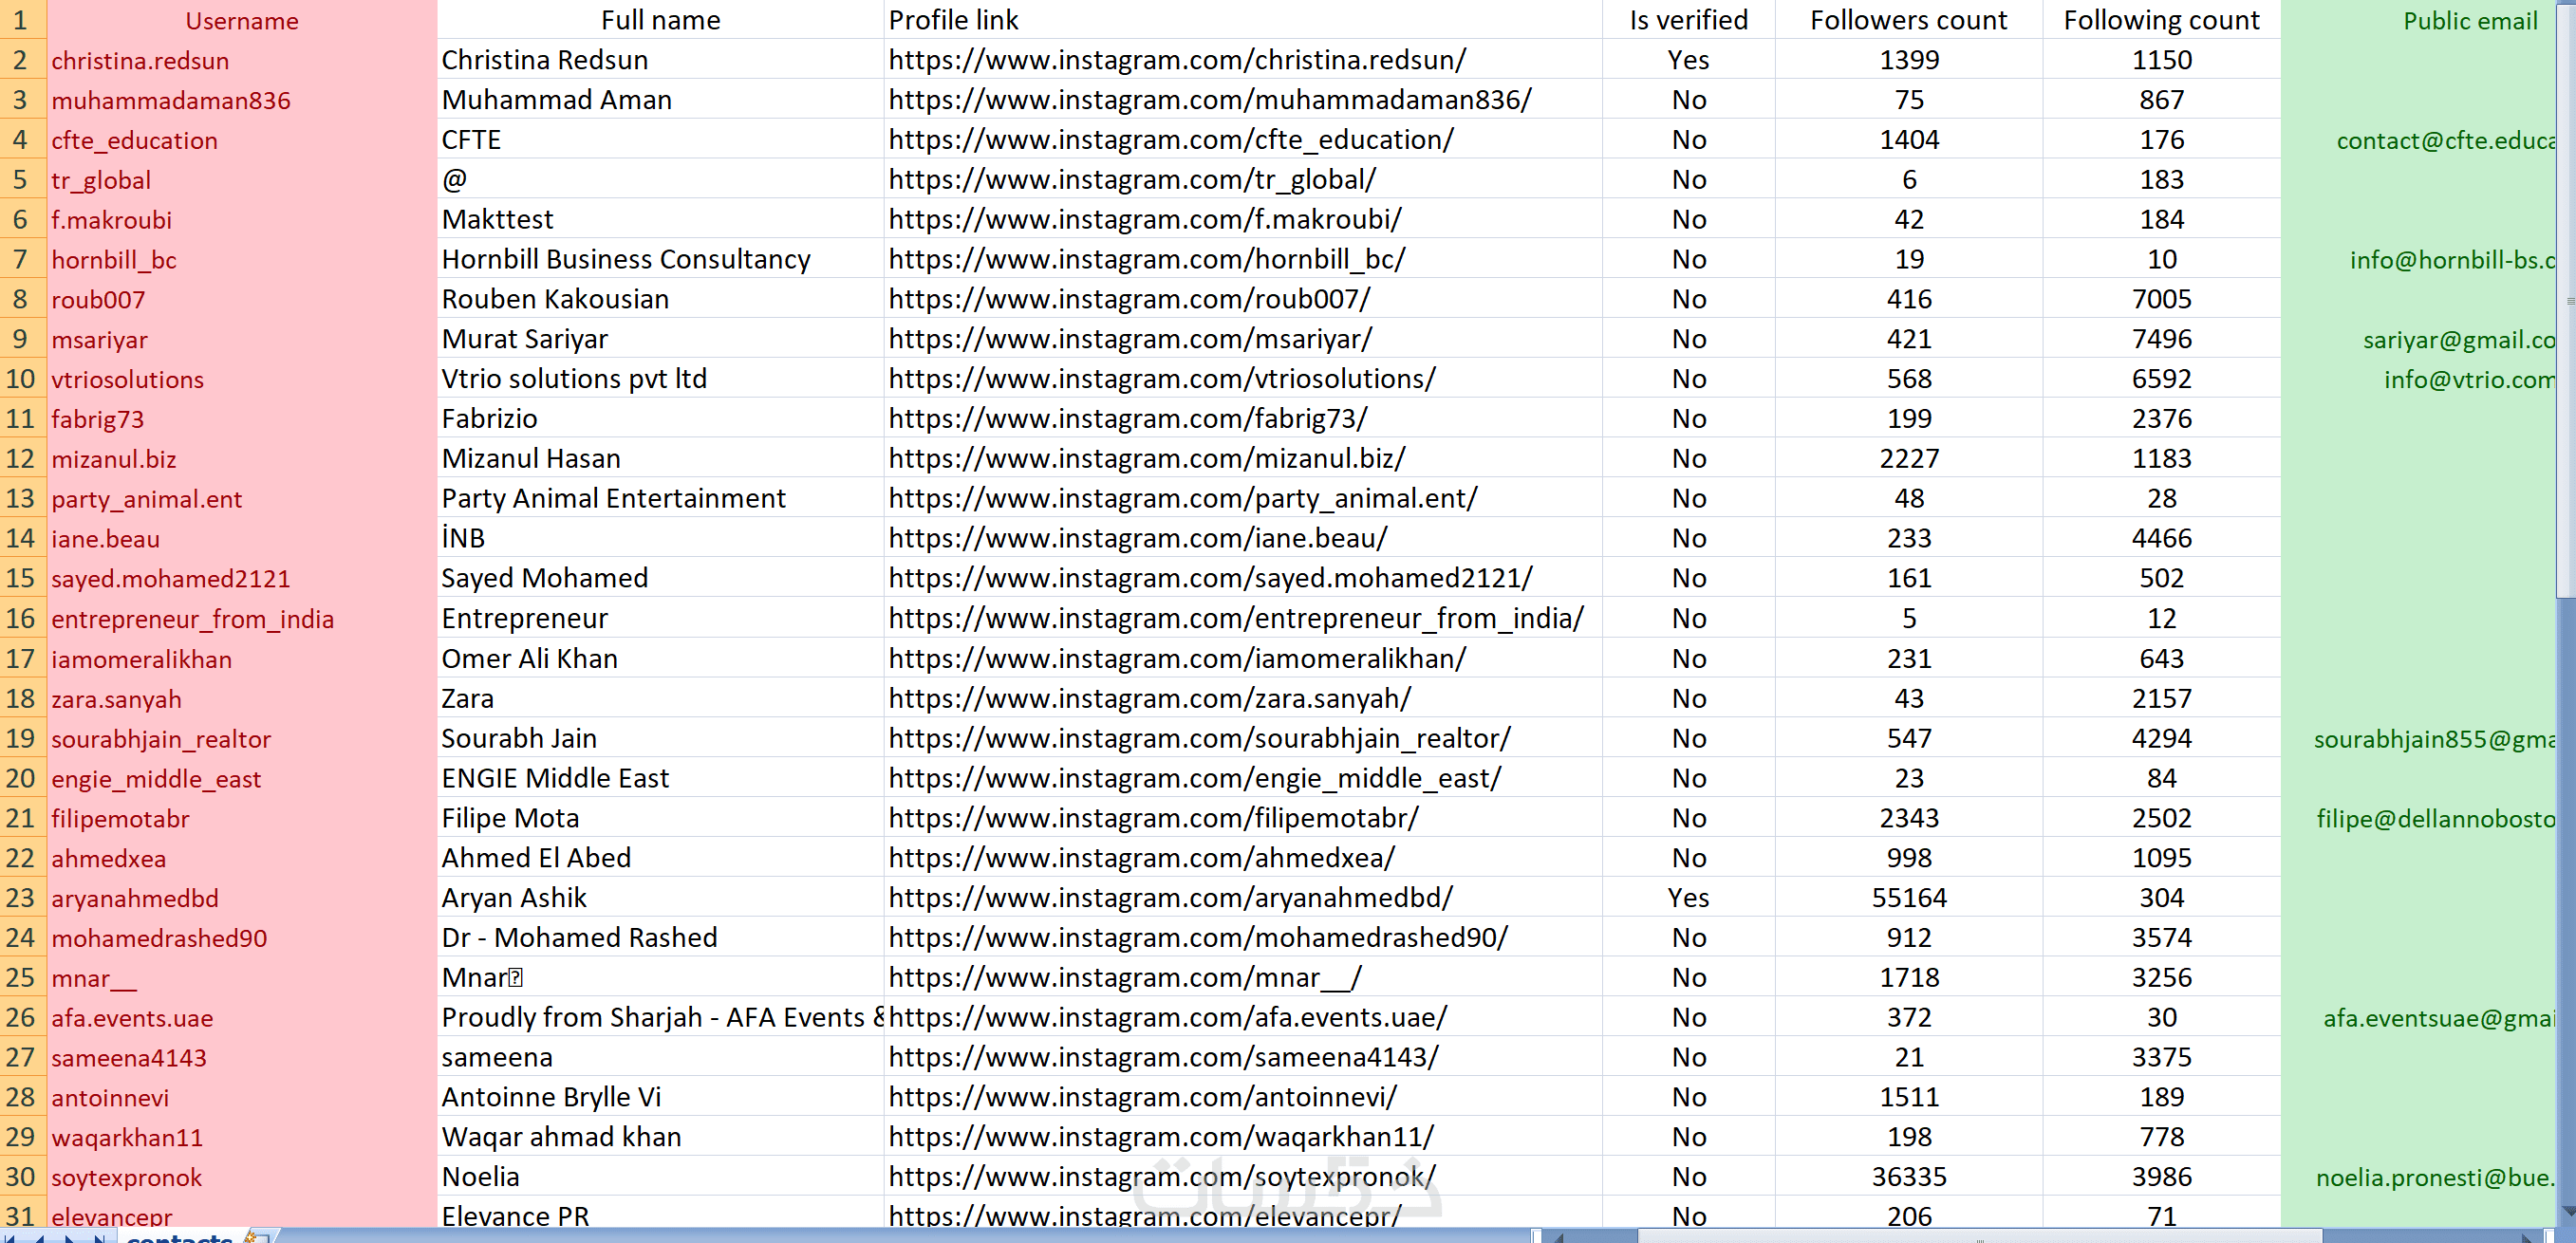This screenshot has height=1243, width=2576.
Task: Click the next sheet navigation arrow
Action: [70, 1238]
